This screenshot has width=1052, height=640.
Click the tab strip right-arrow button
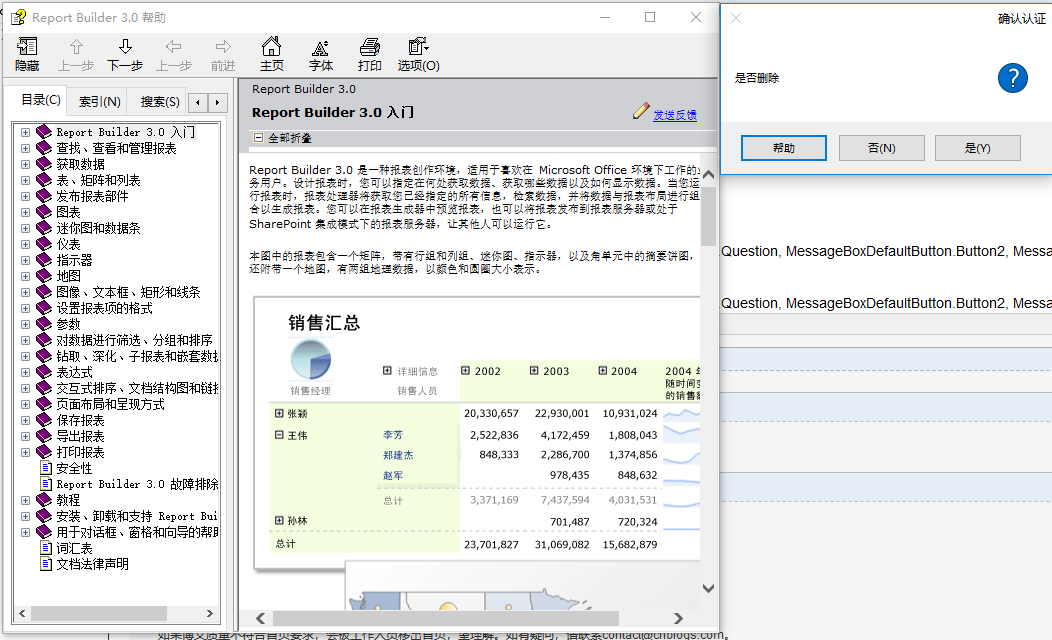coord(217,103)
